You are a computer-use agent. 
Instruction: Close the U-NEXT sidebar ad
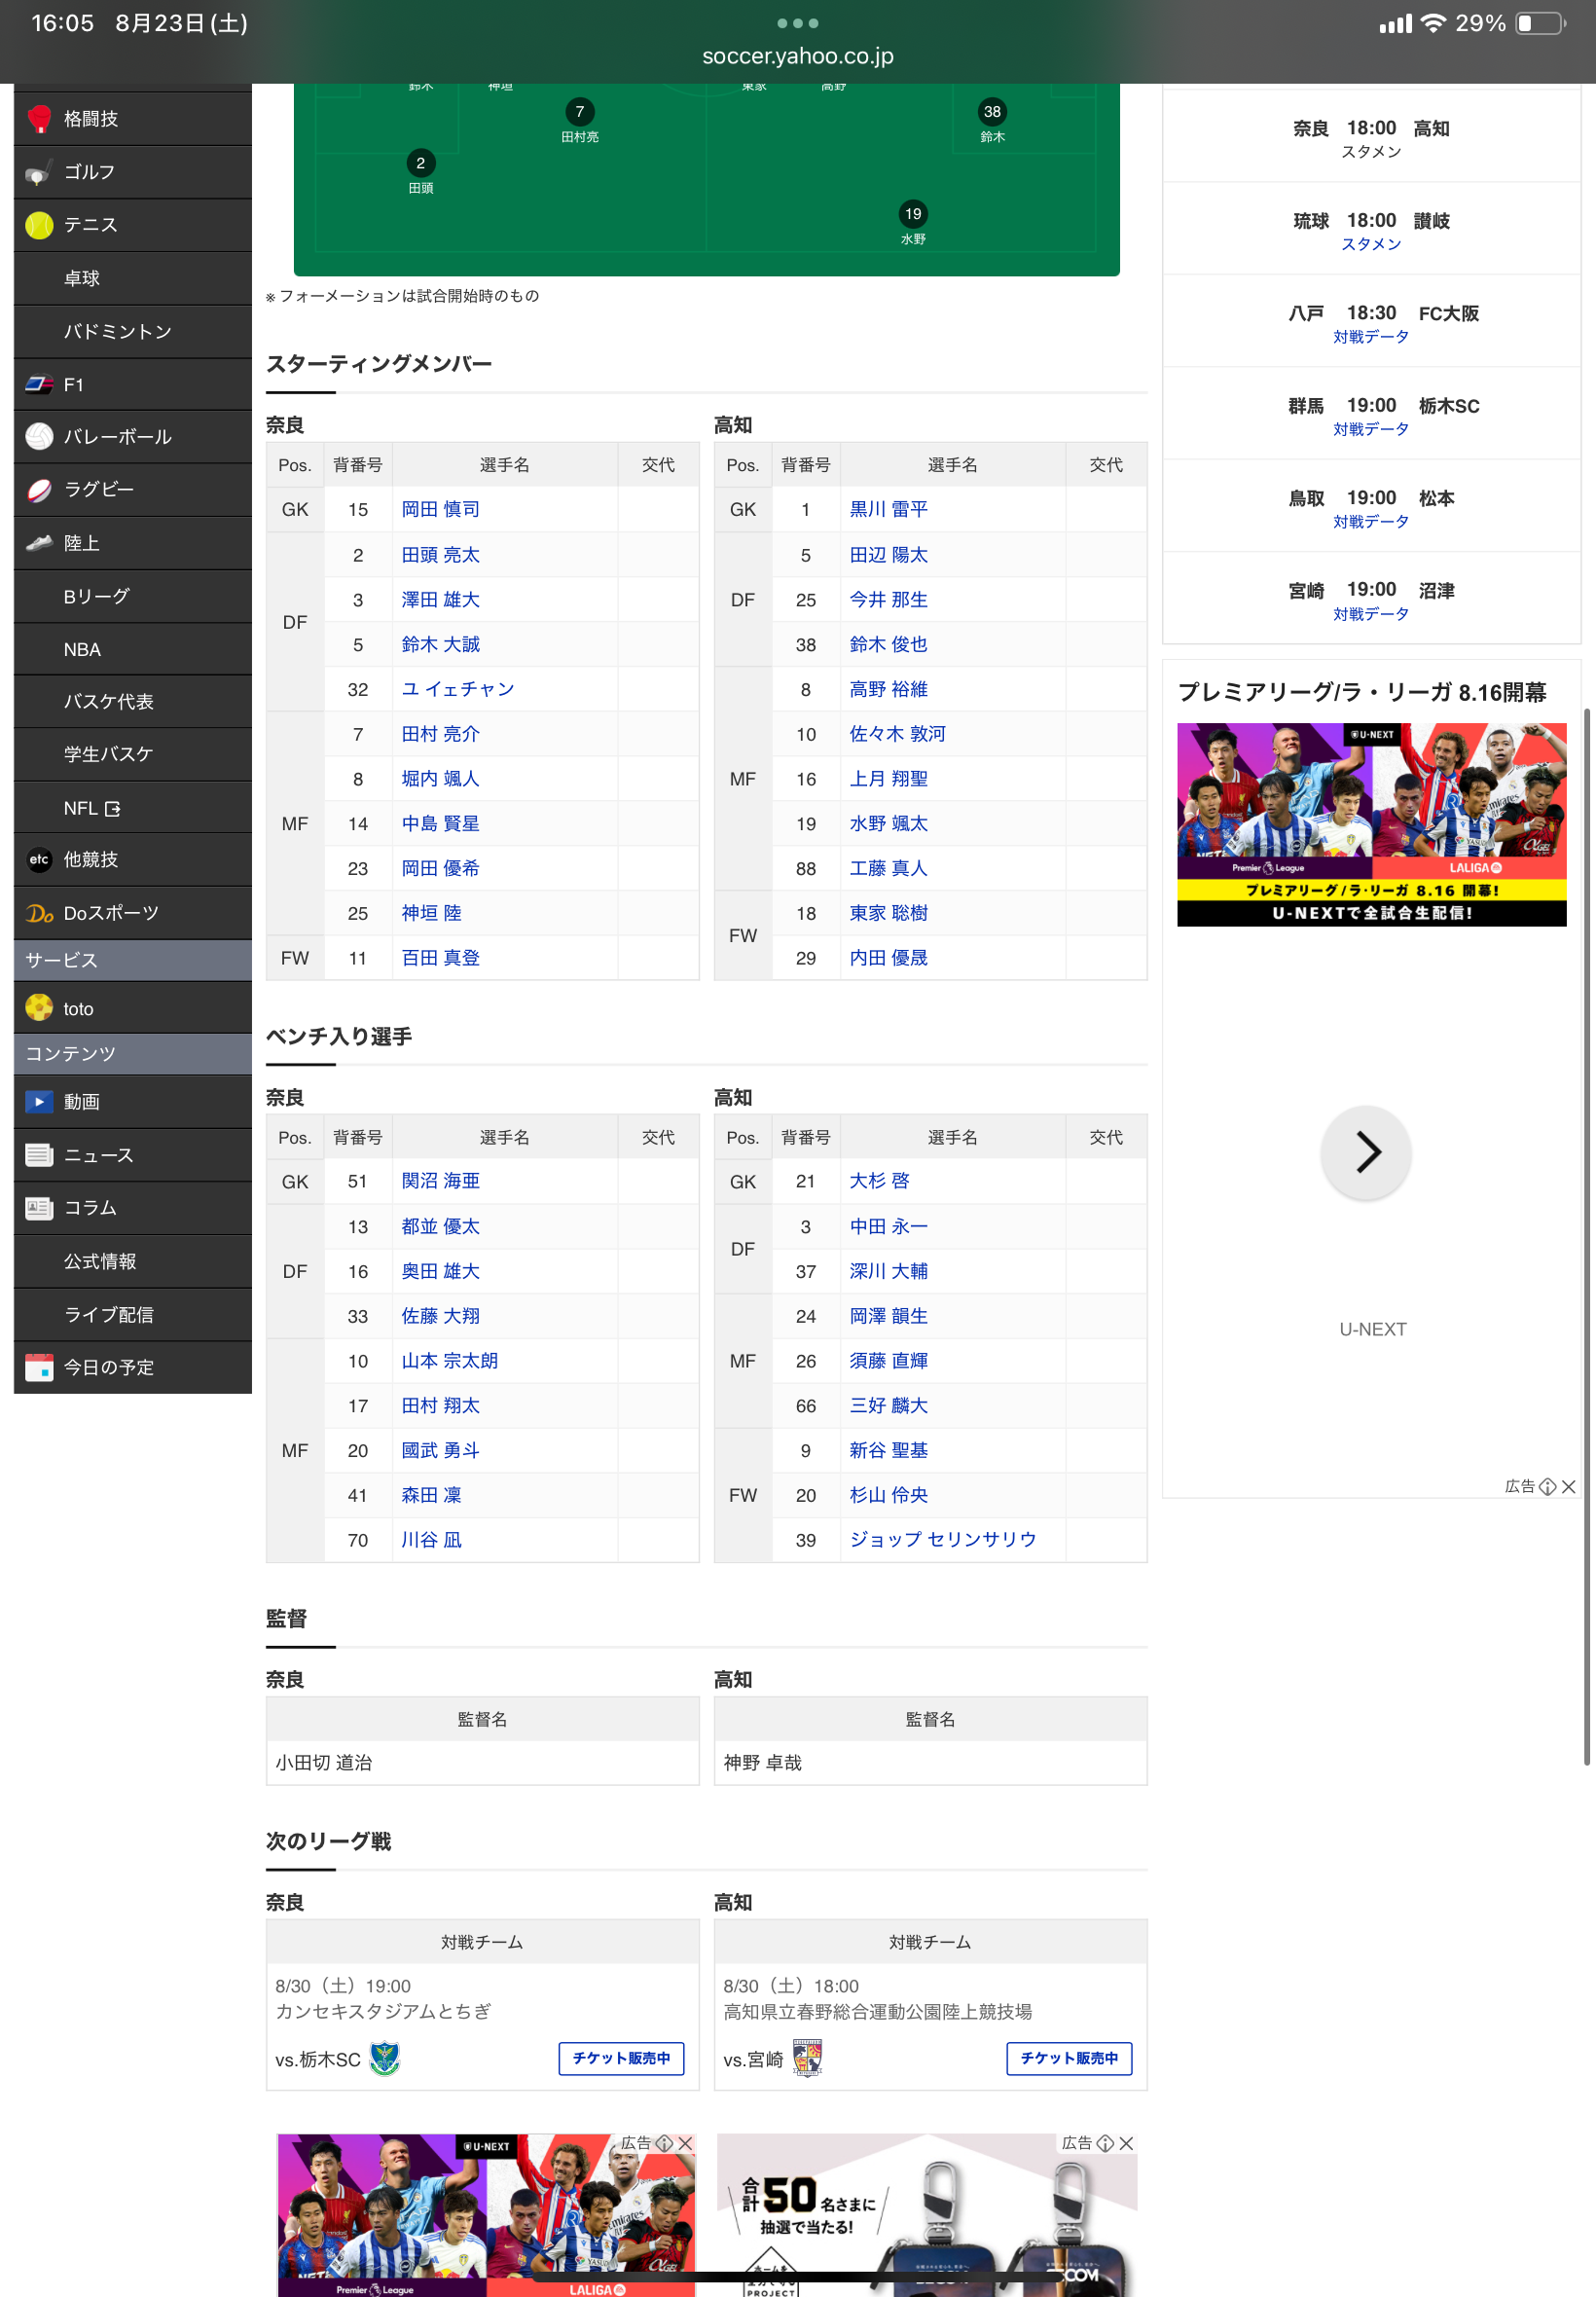coord(1568,1486)
